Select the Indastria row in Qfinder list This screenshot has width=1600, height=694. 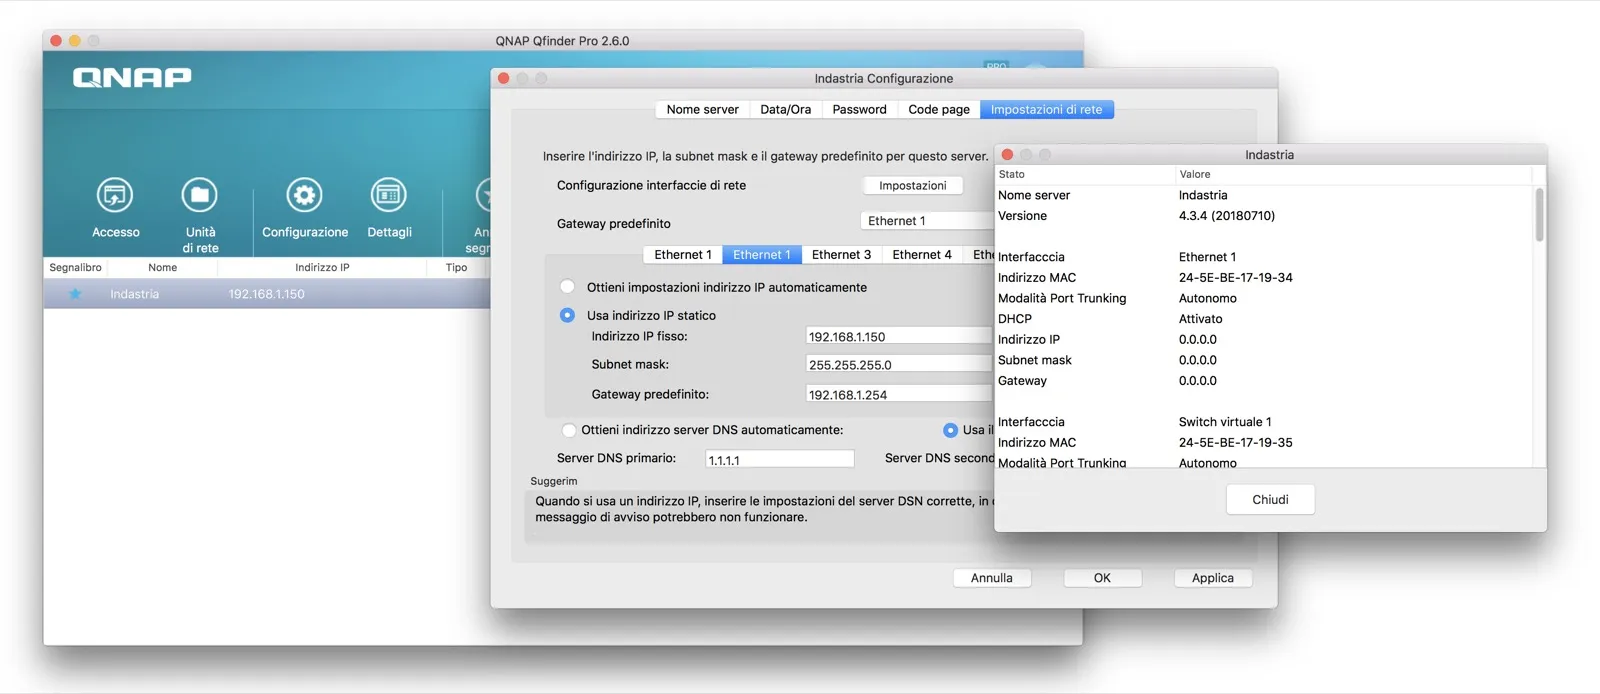[x=266, y=294]
